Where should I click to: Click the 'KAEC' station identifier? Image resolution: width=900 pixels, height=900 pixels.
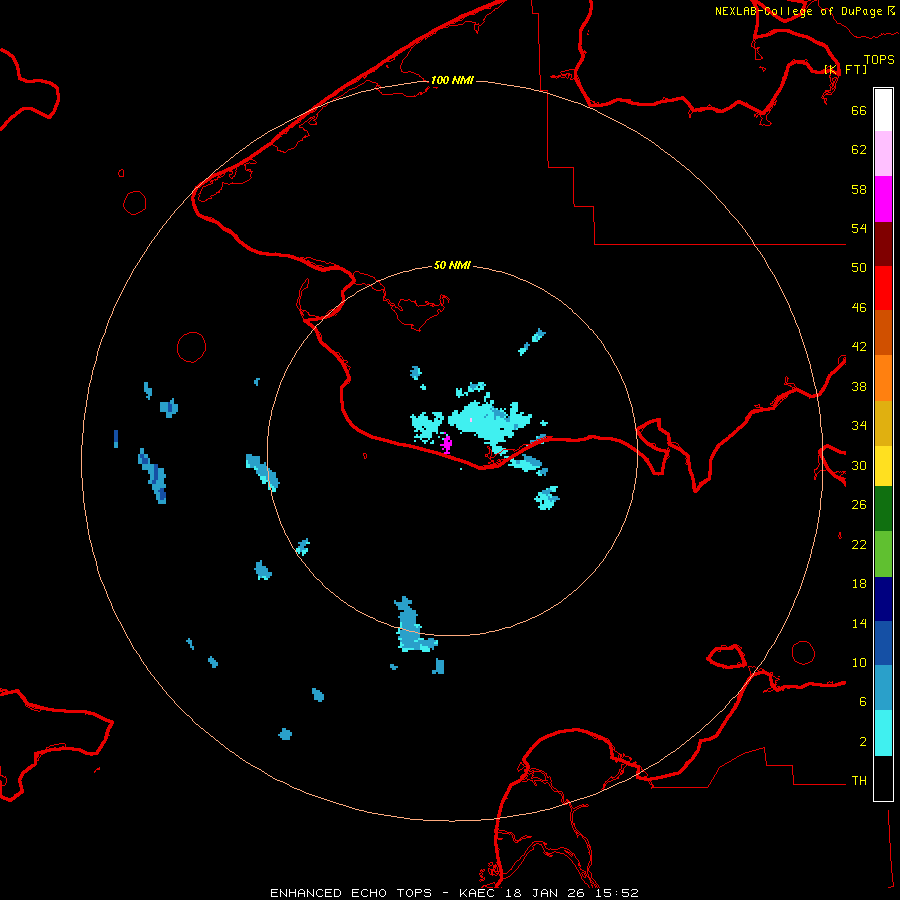pos(477,893)
